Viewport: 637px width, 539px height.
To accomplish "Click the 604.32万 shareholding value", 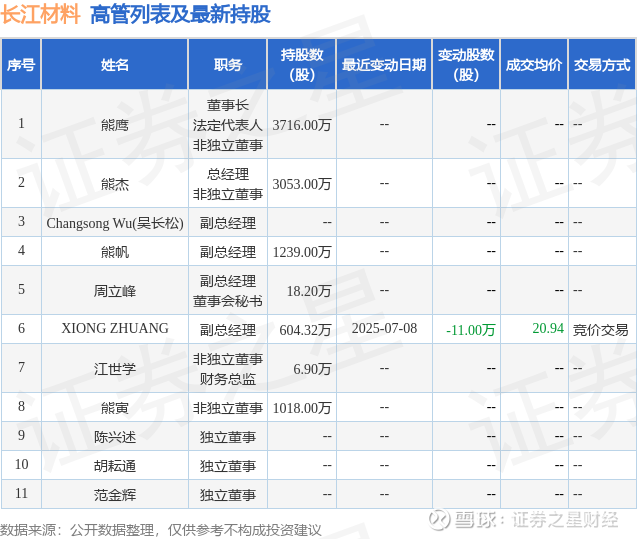I will 305,330.
